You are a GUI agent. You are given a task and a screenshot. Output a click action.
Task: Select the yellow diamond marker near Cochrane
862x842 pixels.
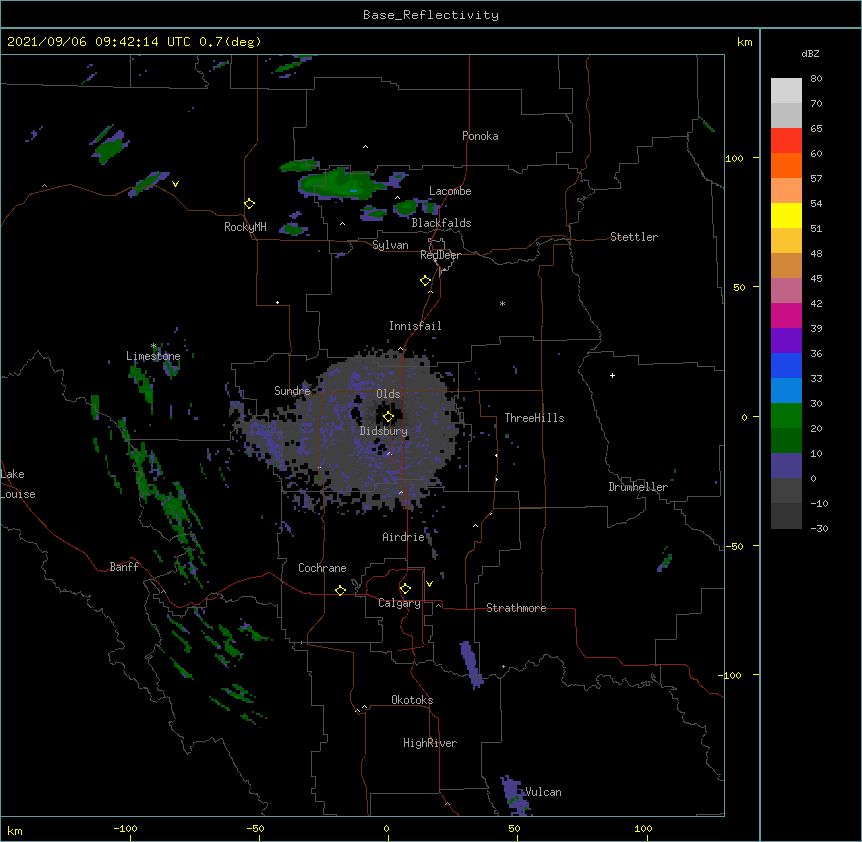pyautogui.click(x=340, y=590)
